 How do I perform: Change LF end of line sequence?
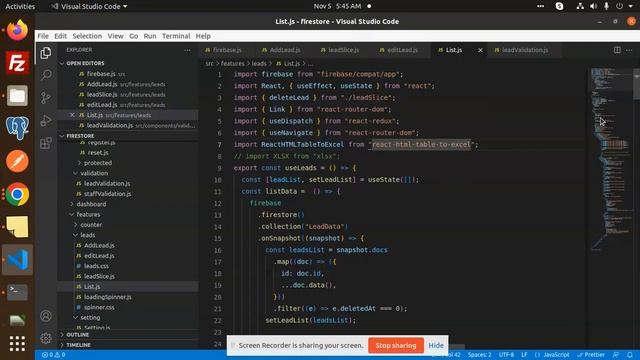coord(524,355)
